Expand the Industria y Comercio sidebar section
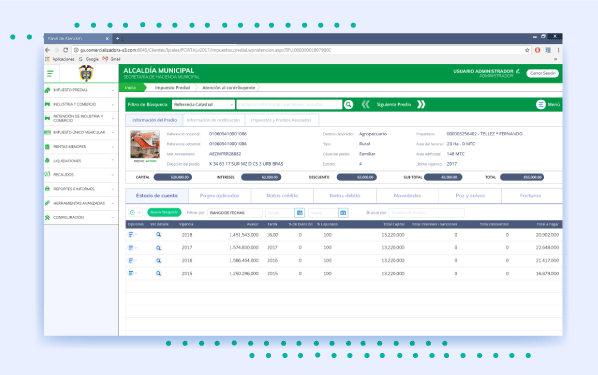Image resolution: width=598 pixels, height=375 pixels. point(81,104)
